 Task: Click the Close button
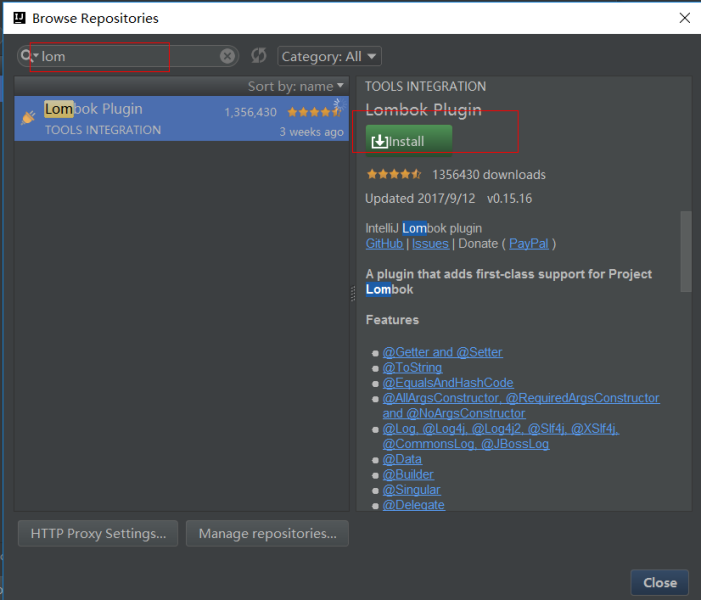(659, 583)
